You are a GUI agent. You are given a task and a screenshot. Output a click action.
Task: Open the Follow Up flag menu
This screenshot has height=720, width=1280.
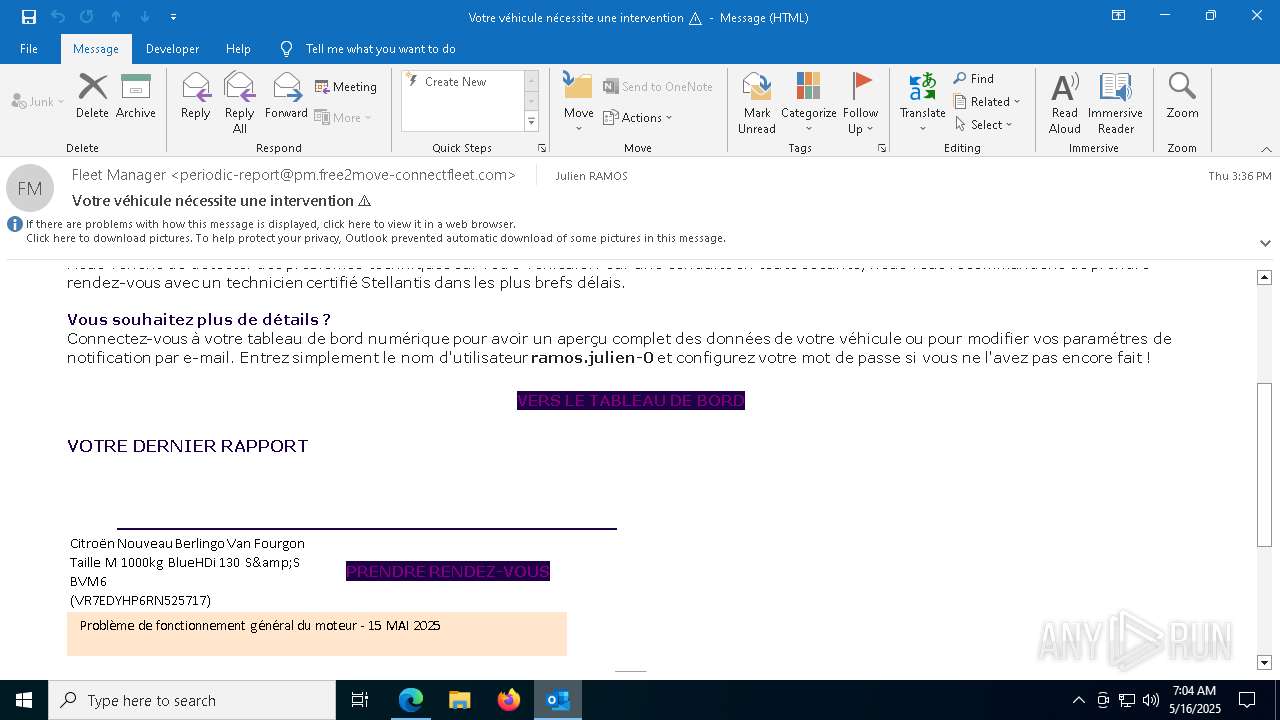pyautogui.click(x=860, y=102)
